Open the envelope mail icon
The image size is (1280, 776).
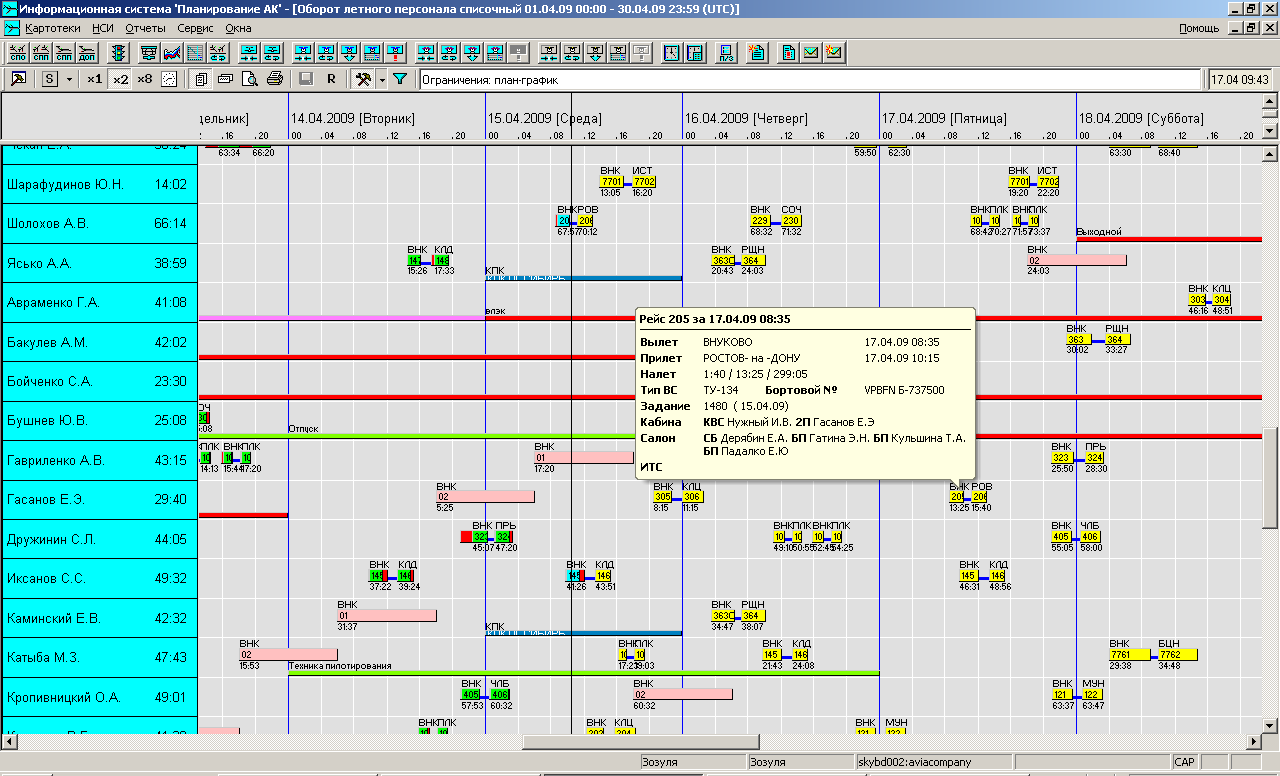[x=811, y=52]
